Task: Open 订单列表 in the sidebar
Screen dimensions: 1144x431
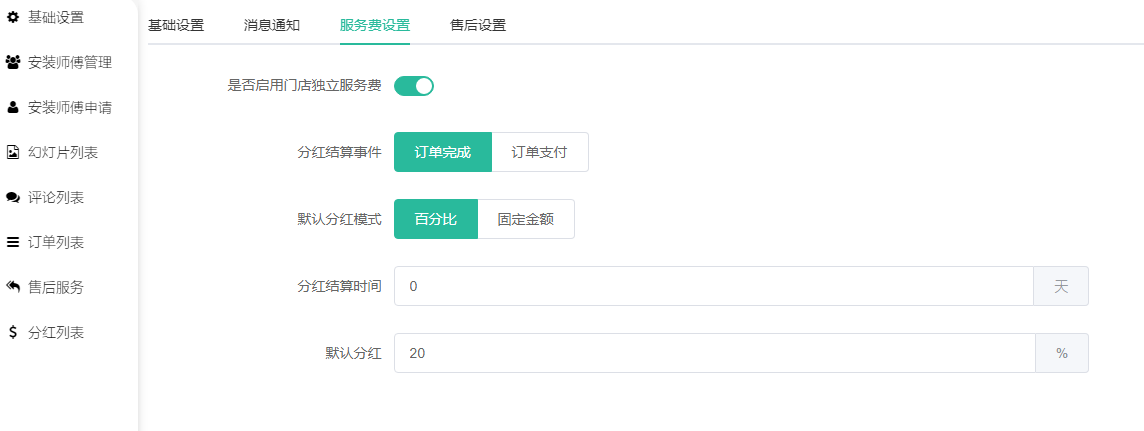Action: [x=56, y=242]
